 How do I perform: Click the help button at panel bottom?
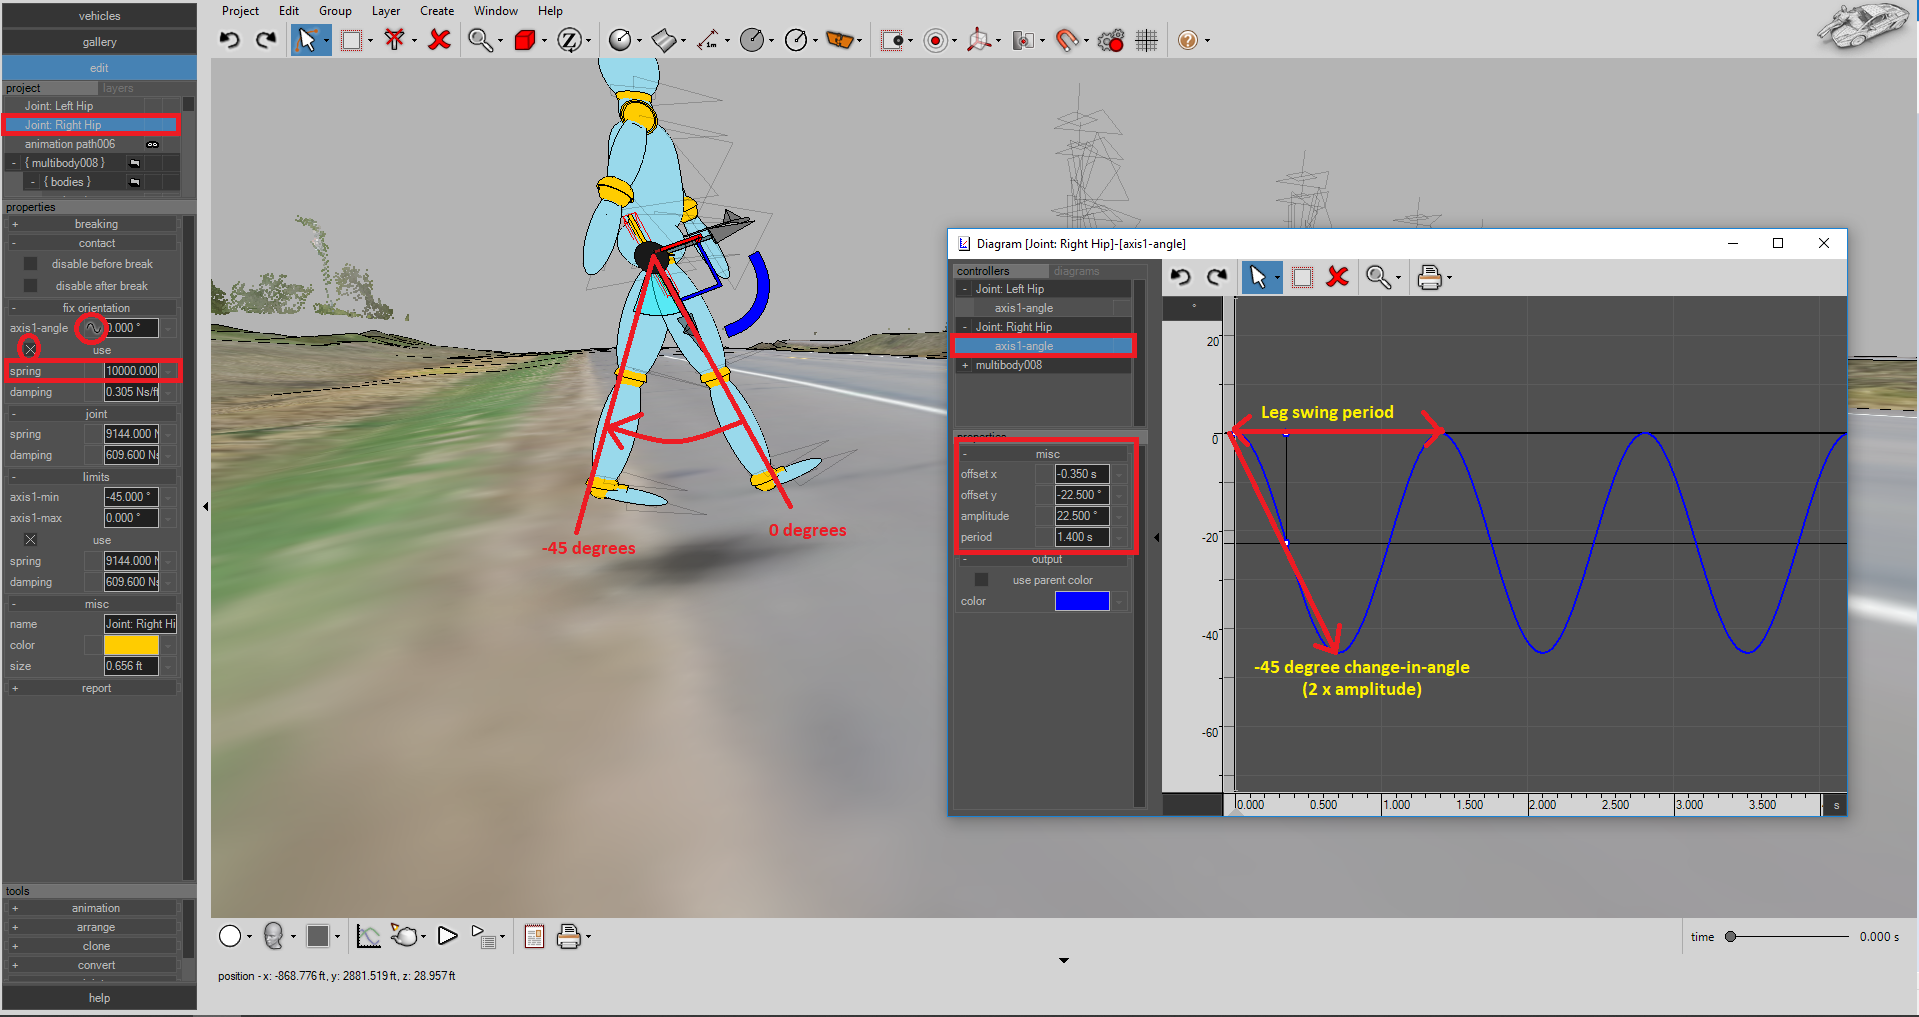click(99, 998)
